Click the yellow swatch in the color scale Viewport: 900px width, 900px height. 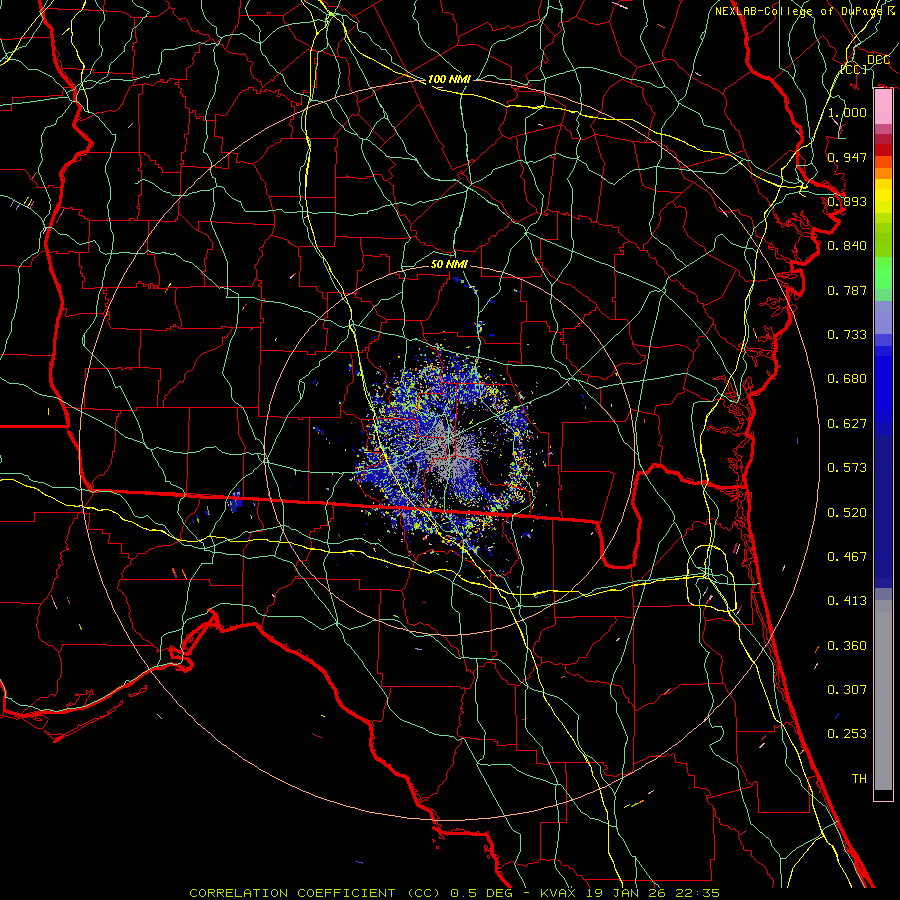coord(883,197)
